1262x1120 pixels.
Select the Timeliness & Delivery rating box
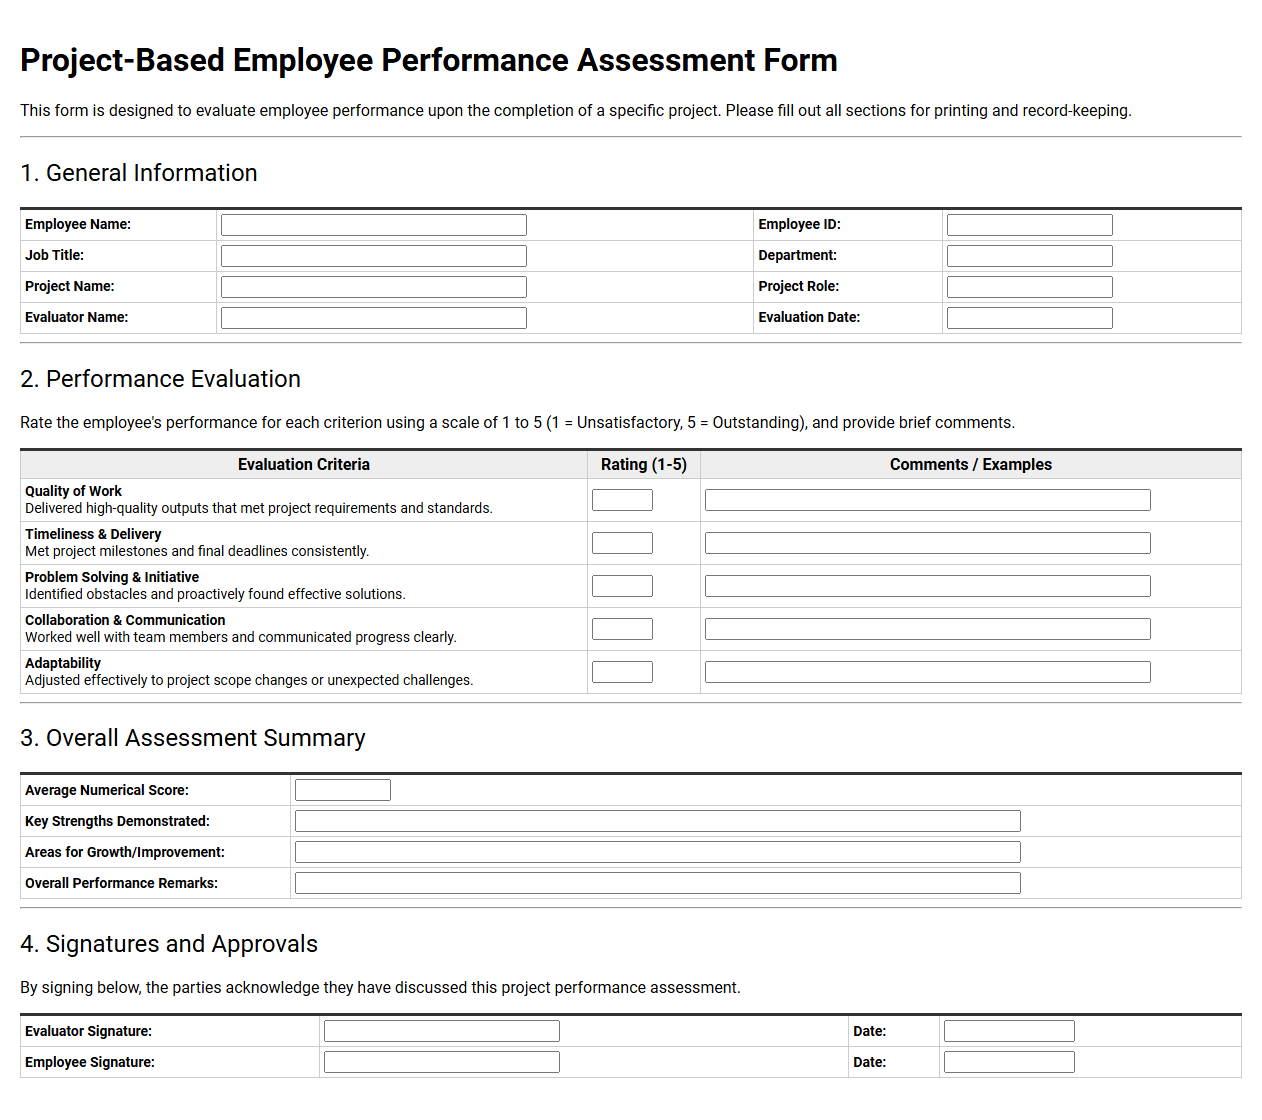click(622, 543)
